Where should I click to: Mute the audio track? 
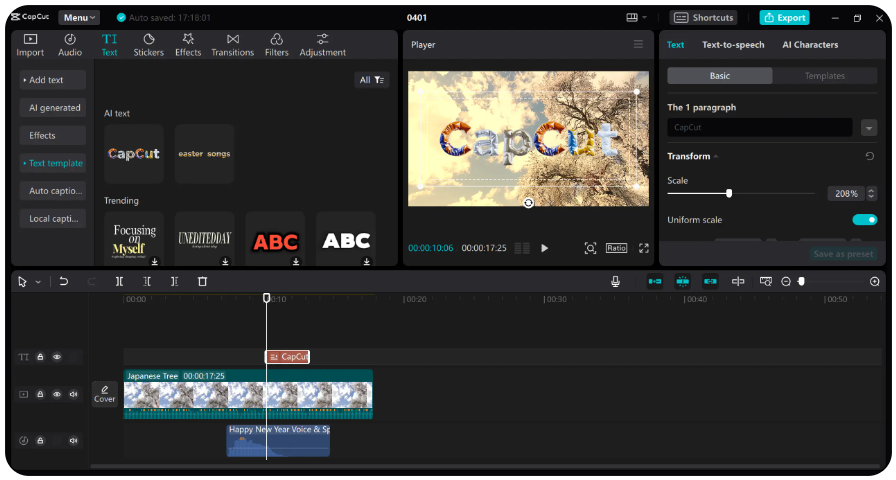(73, 441)
